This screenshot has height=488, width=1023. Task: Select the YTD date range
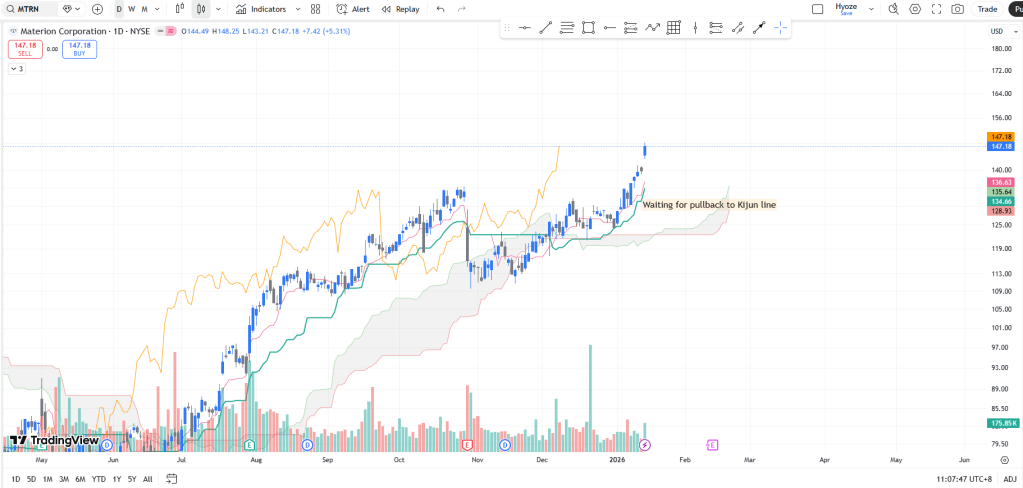99,479
